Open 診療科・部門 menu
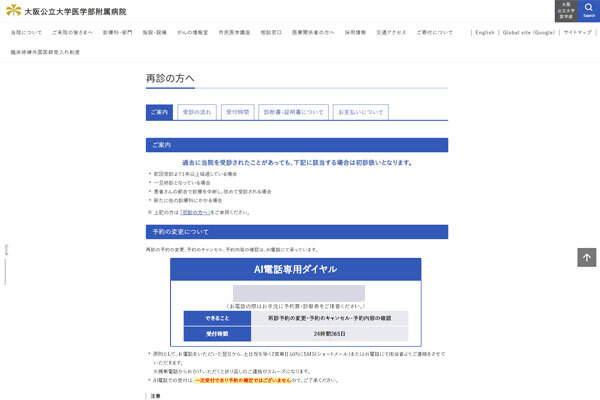The width and height of the screenshot is (600, 400). pyautogui.click(x=117, y=33)
